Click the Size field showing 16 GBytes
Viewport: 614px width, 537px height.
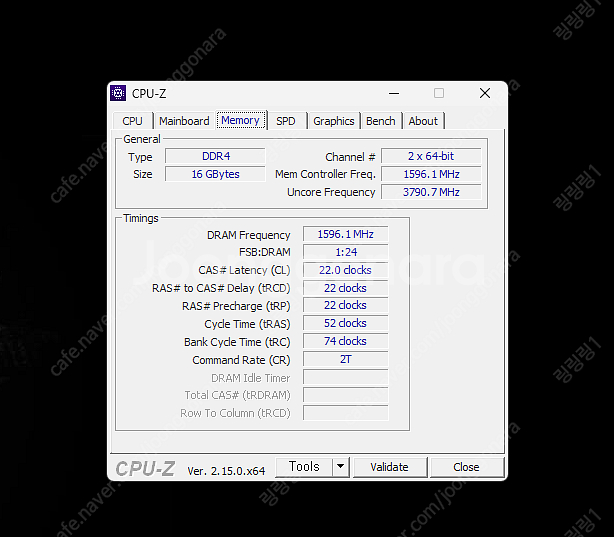tap(215, 174)
